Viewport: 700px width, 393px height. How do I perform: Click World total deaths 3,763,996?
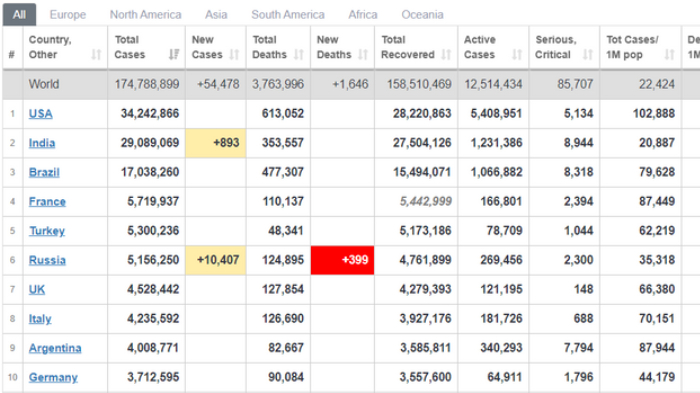(278, 84)
